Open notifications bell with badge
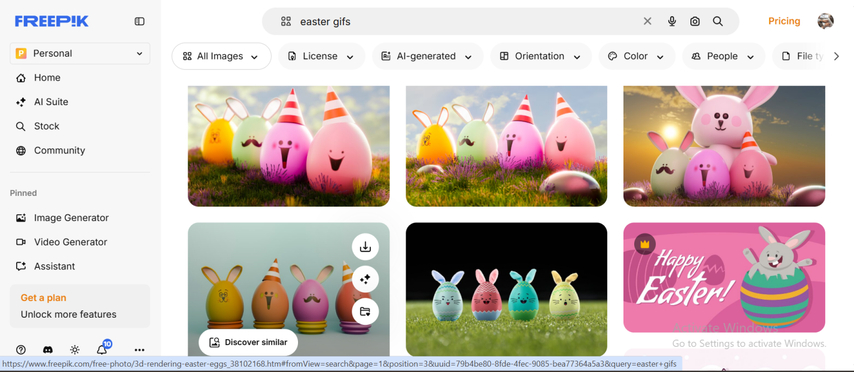Screen dimensions: 854x372 pos(102,349)
